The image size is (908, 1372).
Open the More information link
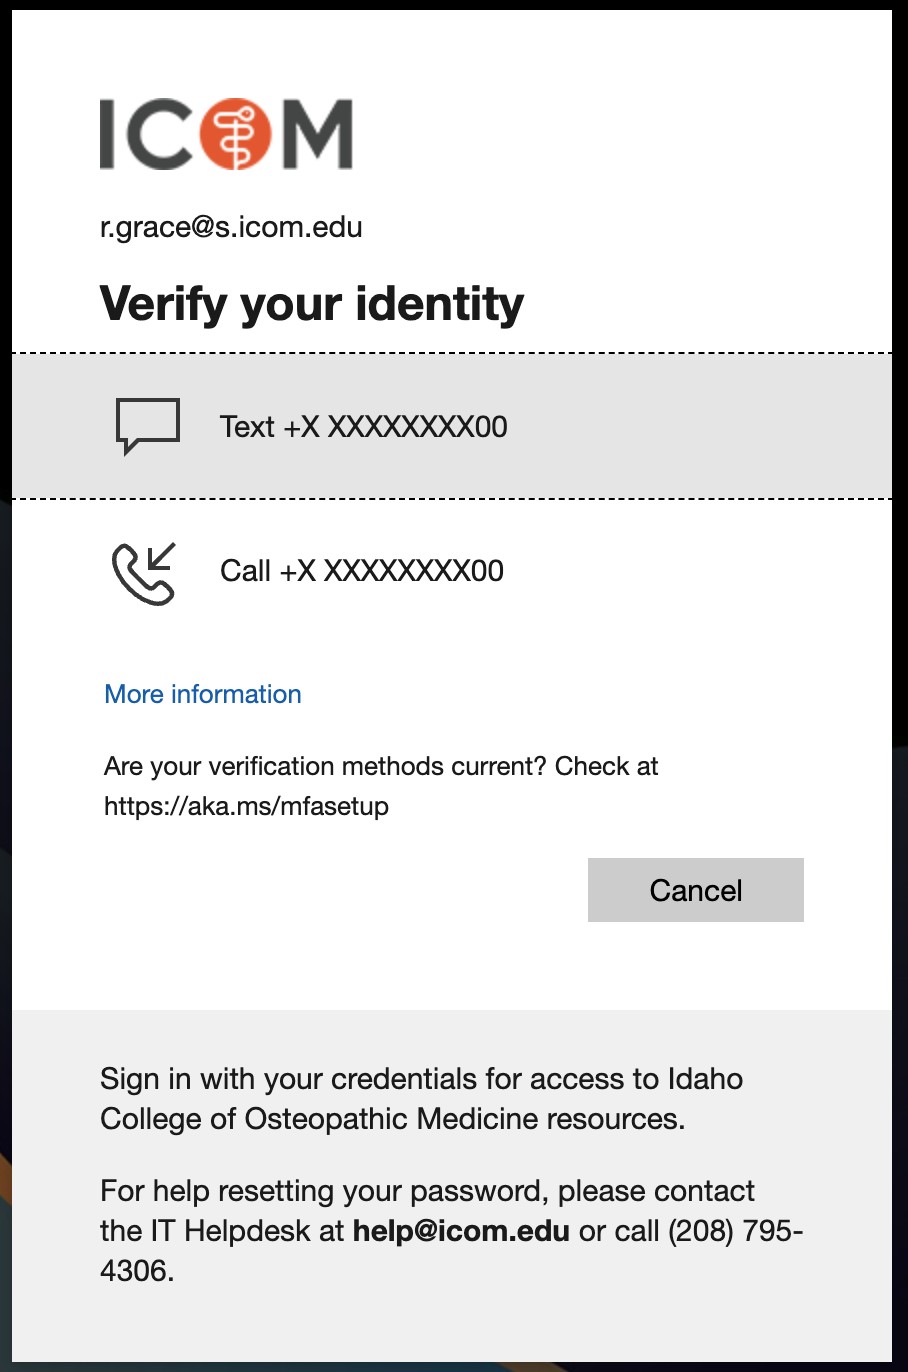[203, 694]
